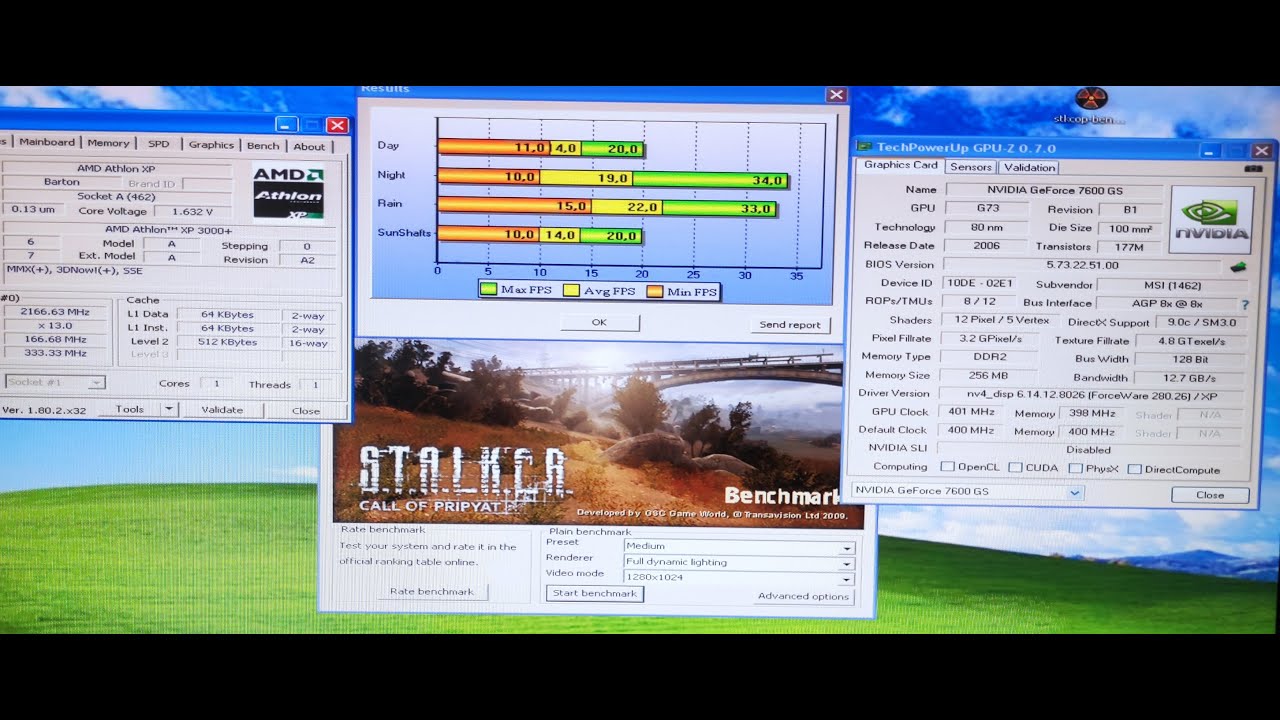Click OK in the Results window

pos(599,322)
